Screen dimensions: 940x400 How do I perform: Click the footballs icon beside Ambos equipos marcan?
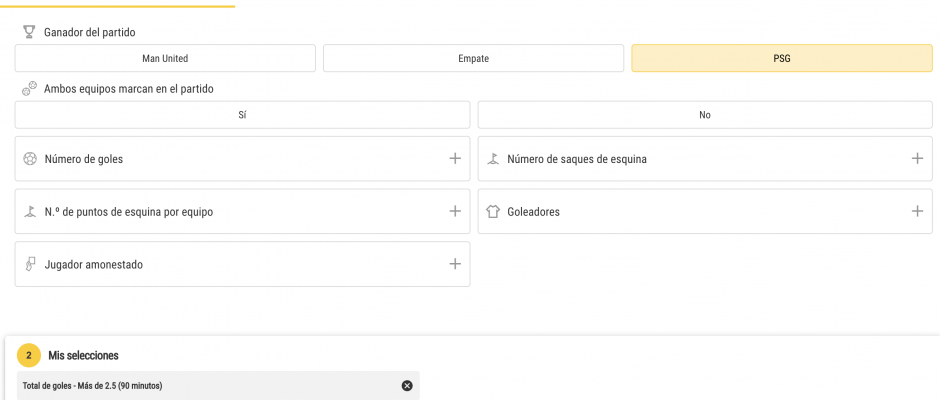tap(29, 88)
